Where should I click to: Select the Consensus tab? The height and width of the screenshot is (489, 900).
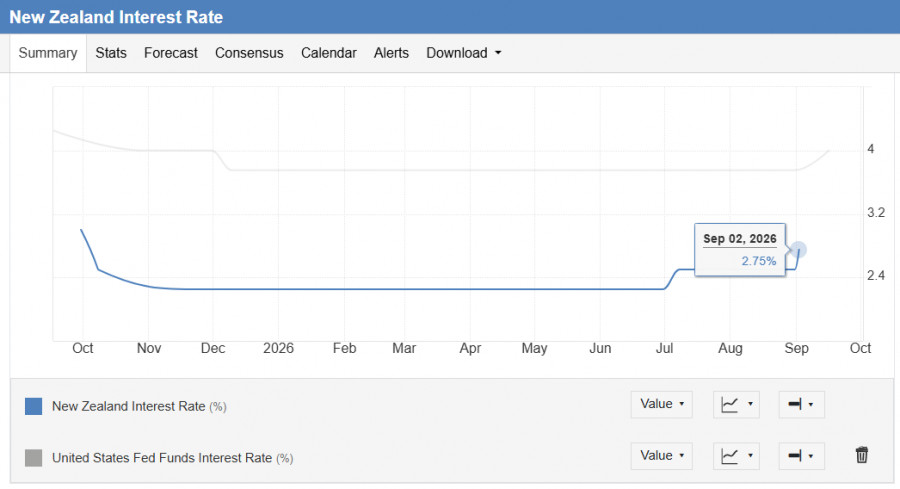(249, 53)
